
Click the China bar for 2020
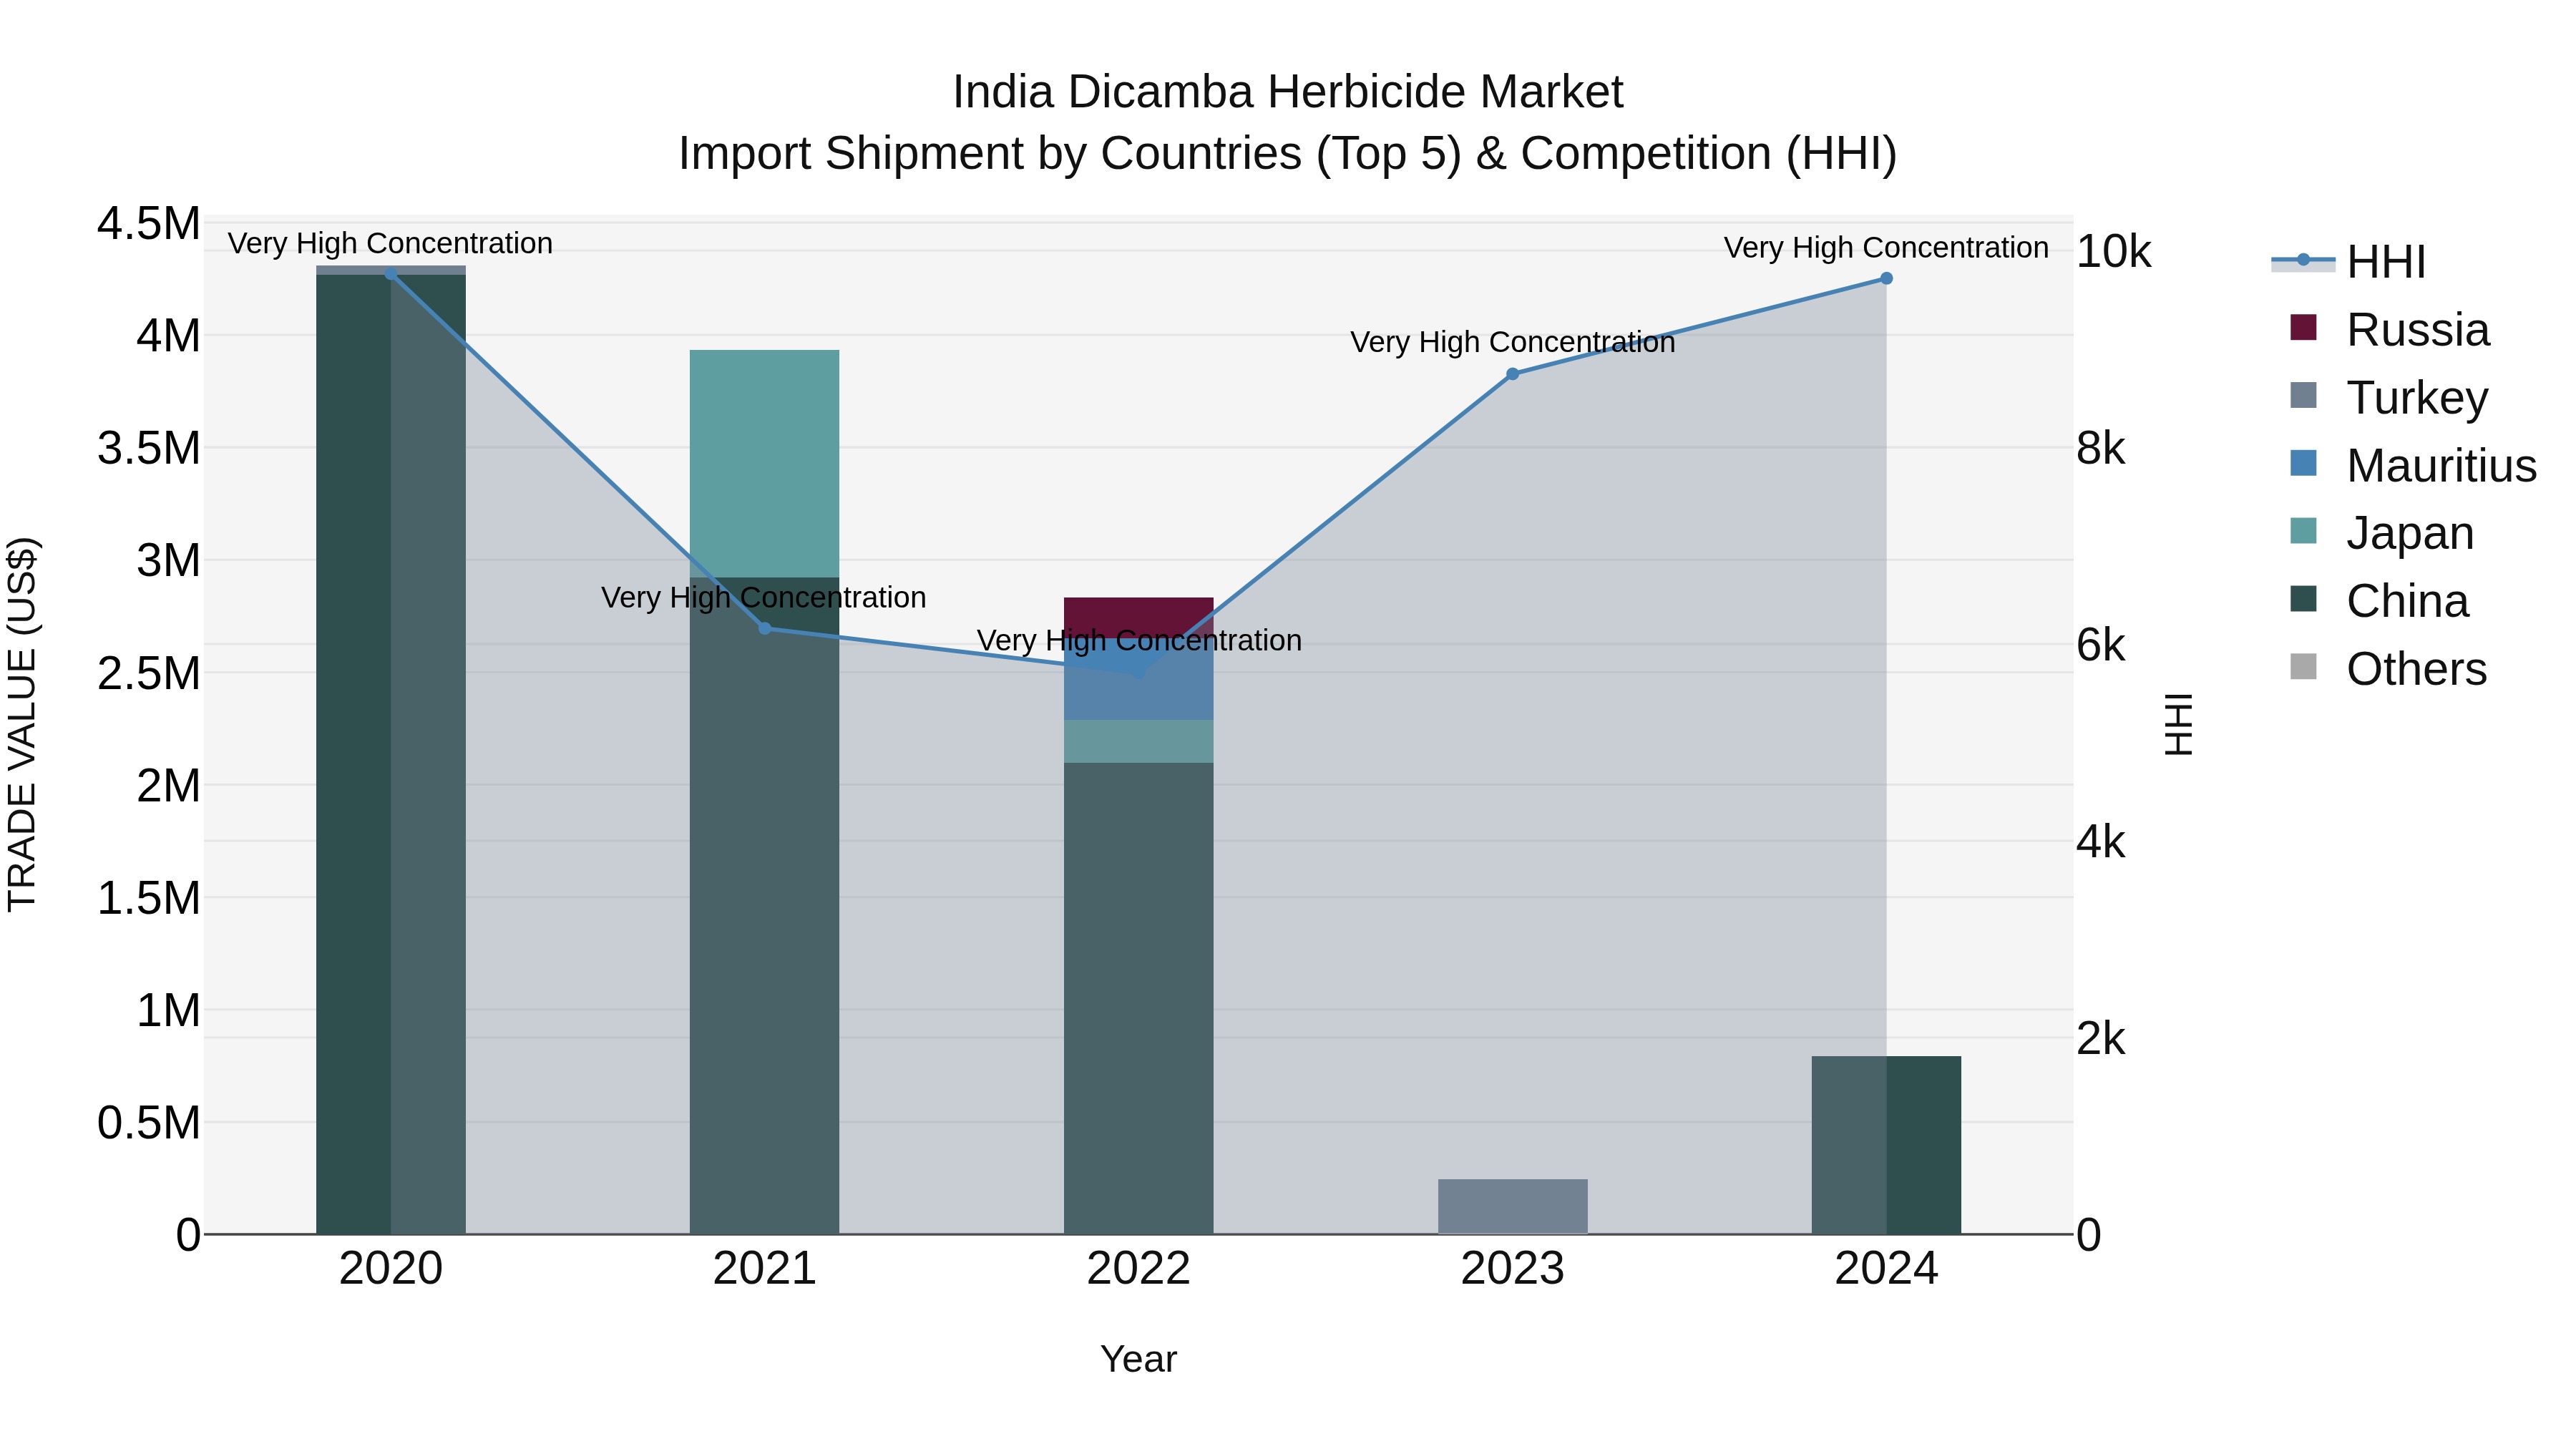coord(391,755)
